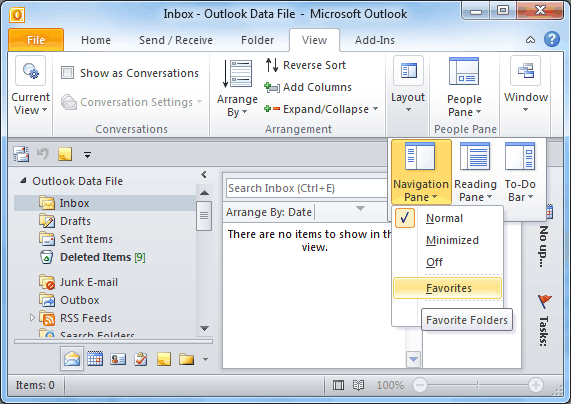Image resolution: width=571 pixels, height=404 pixels.
Task: Click the 100% zoom level text
Action: click(390, 385)
